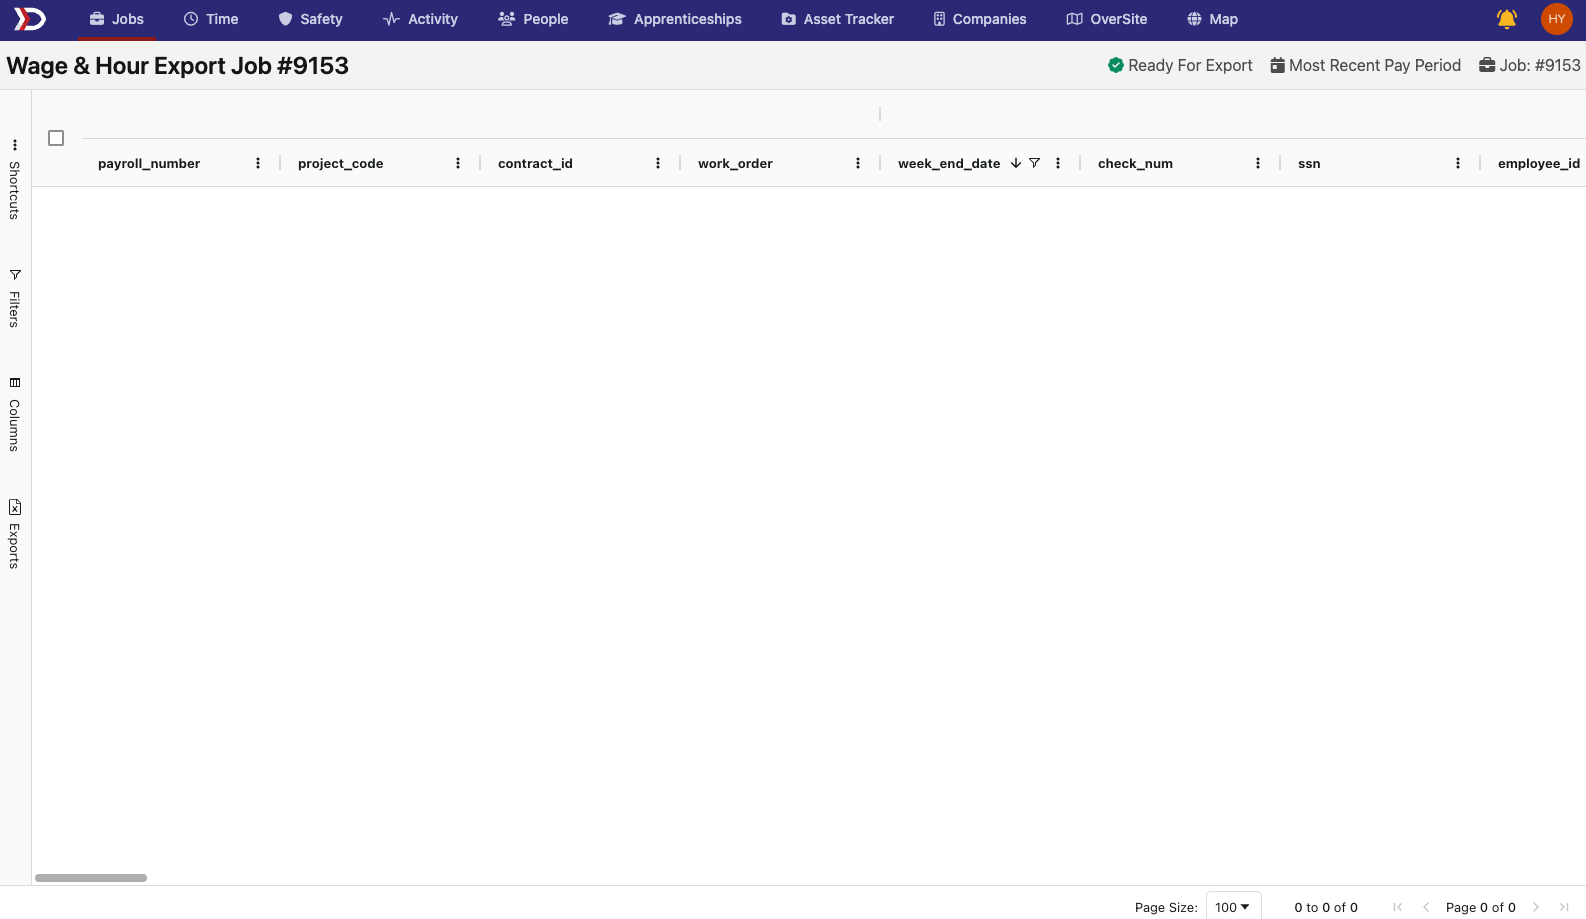Click the week_end_date column header
1586x919 pixels.
point(949,163)
